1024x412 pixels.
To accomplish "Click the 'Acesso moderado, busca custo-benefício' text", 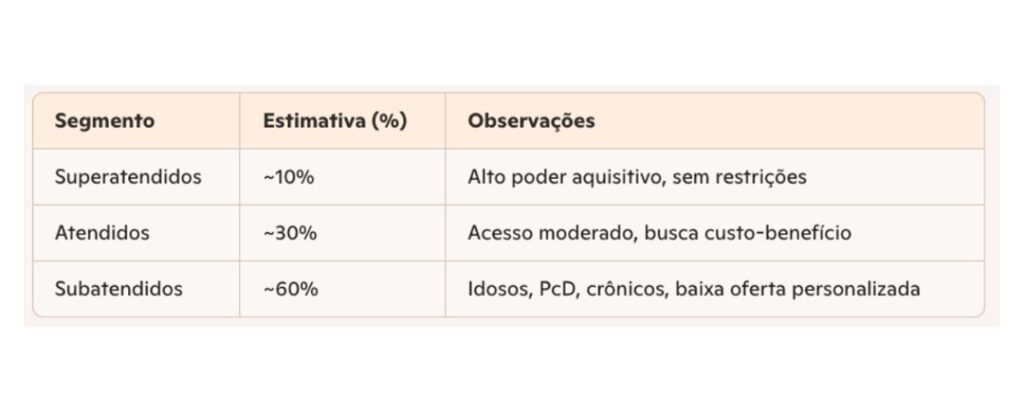I will pyautogui.click(x=659, y=233).
